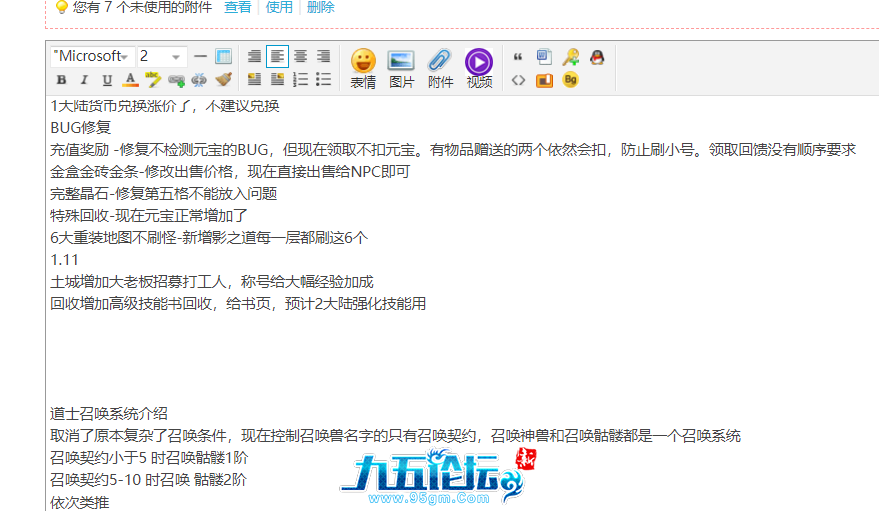
Task: Center-align the text
Action: pos(300,56)
